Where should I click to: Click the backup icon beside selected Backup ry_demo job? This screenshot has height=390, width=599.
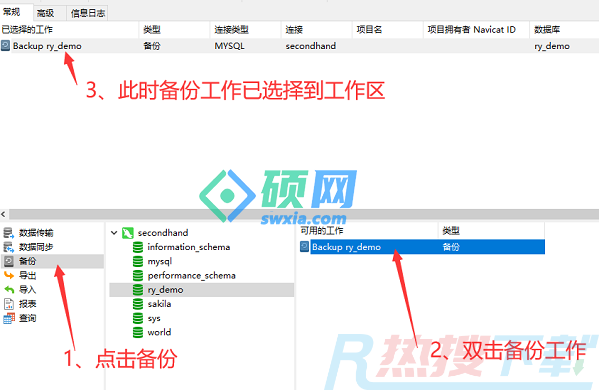click(5, 46)
